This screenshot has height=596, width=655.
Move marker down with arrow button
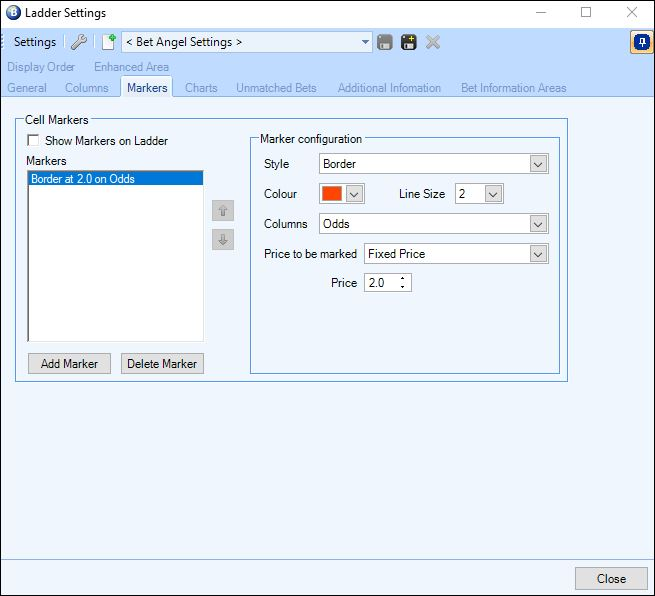[x=223, y=240]
